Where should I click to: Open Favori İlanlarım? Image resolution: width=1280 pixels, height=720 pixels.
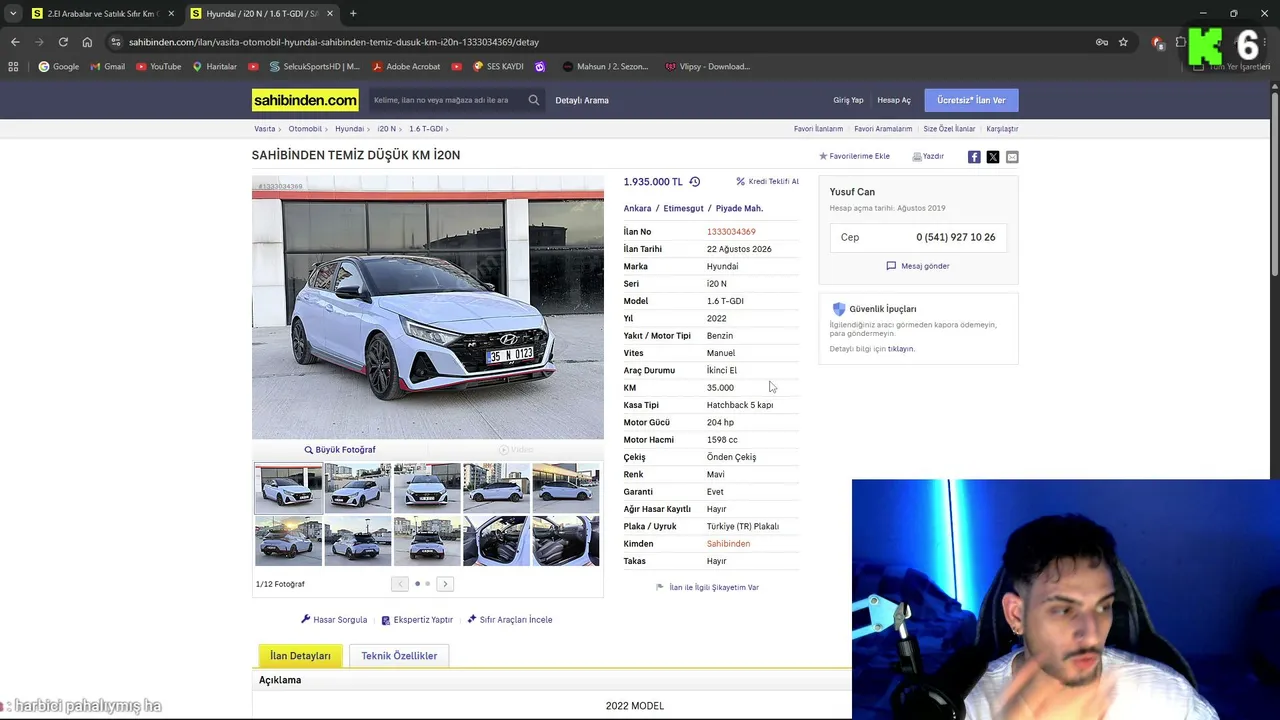[818, 129]
